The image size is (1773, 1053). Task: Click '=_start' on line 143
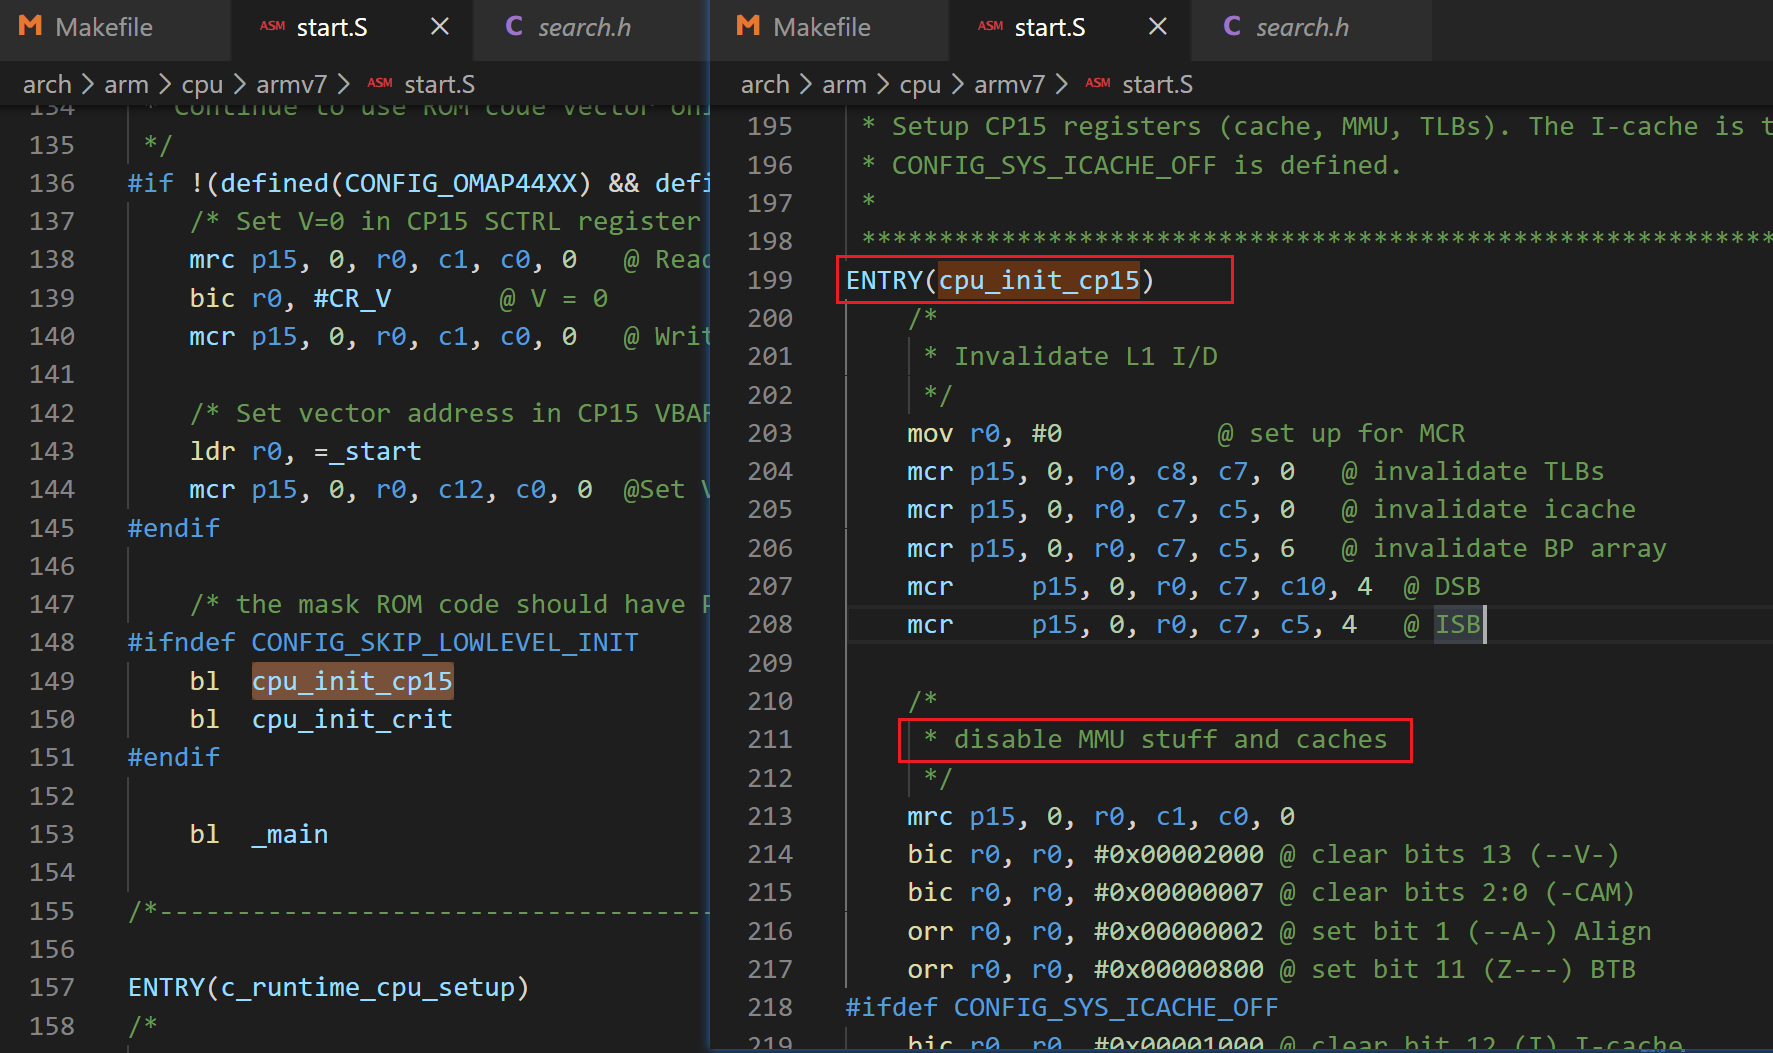coord(367,451)
